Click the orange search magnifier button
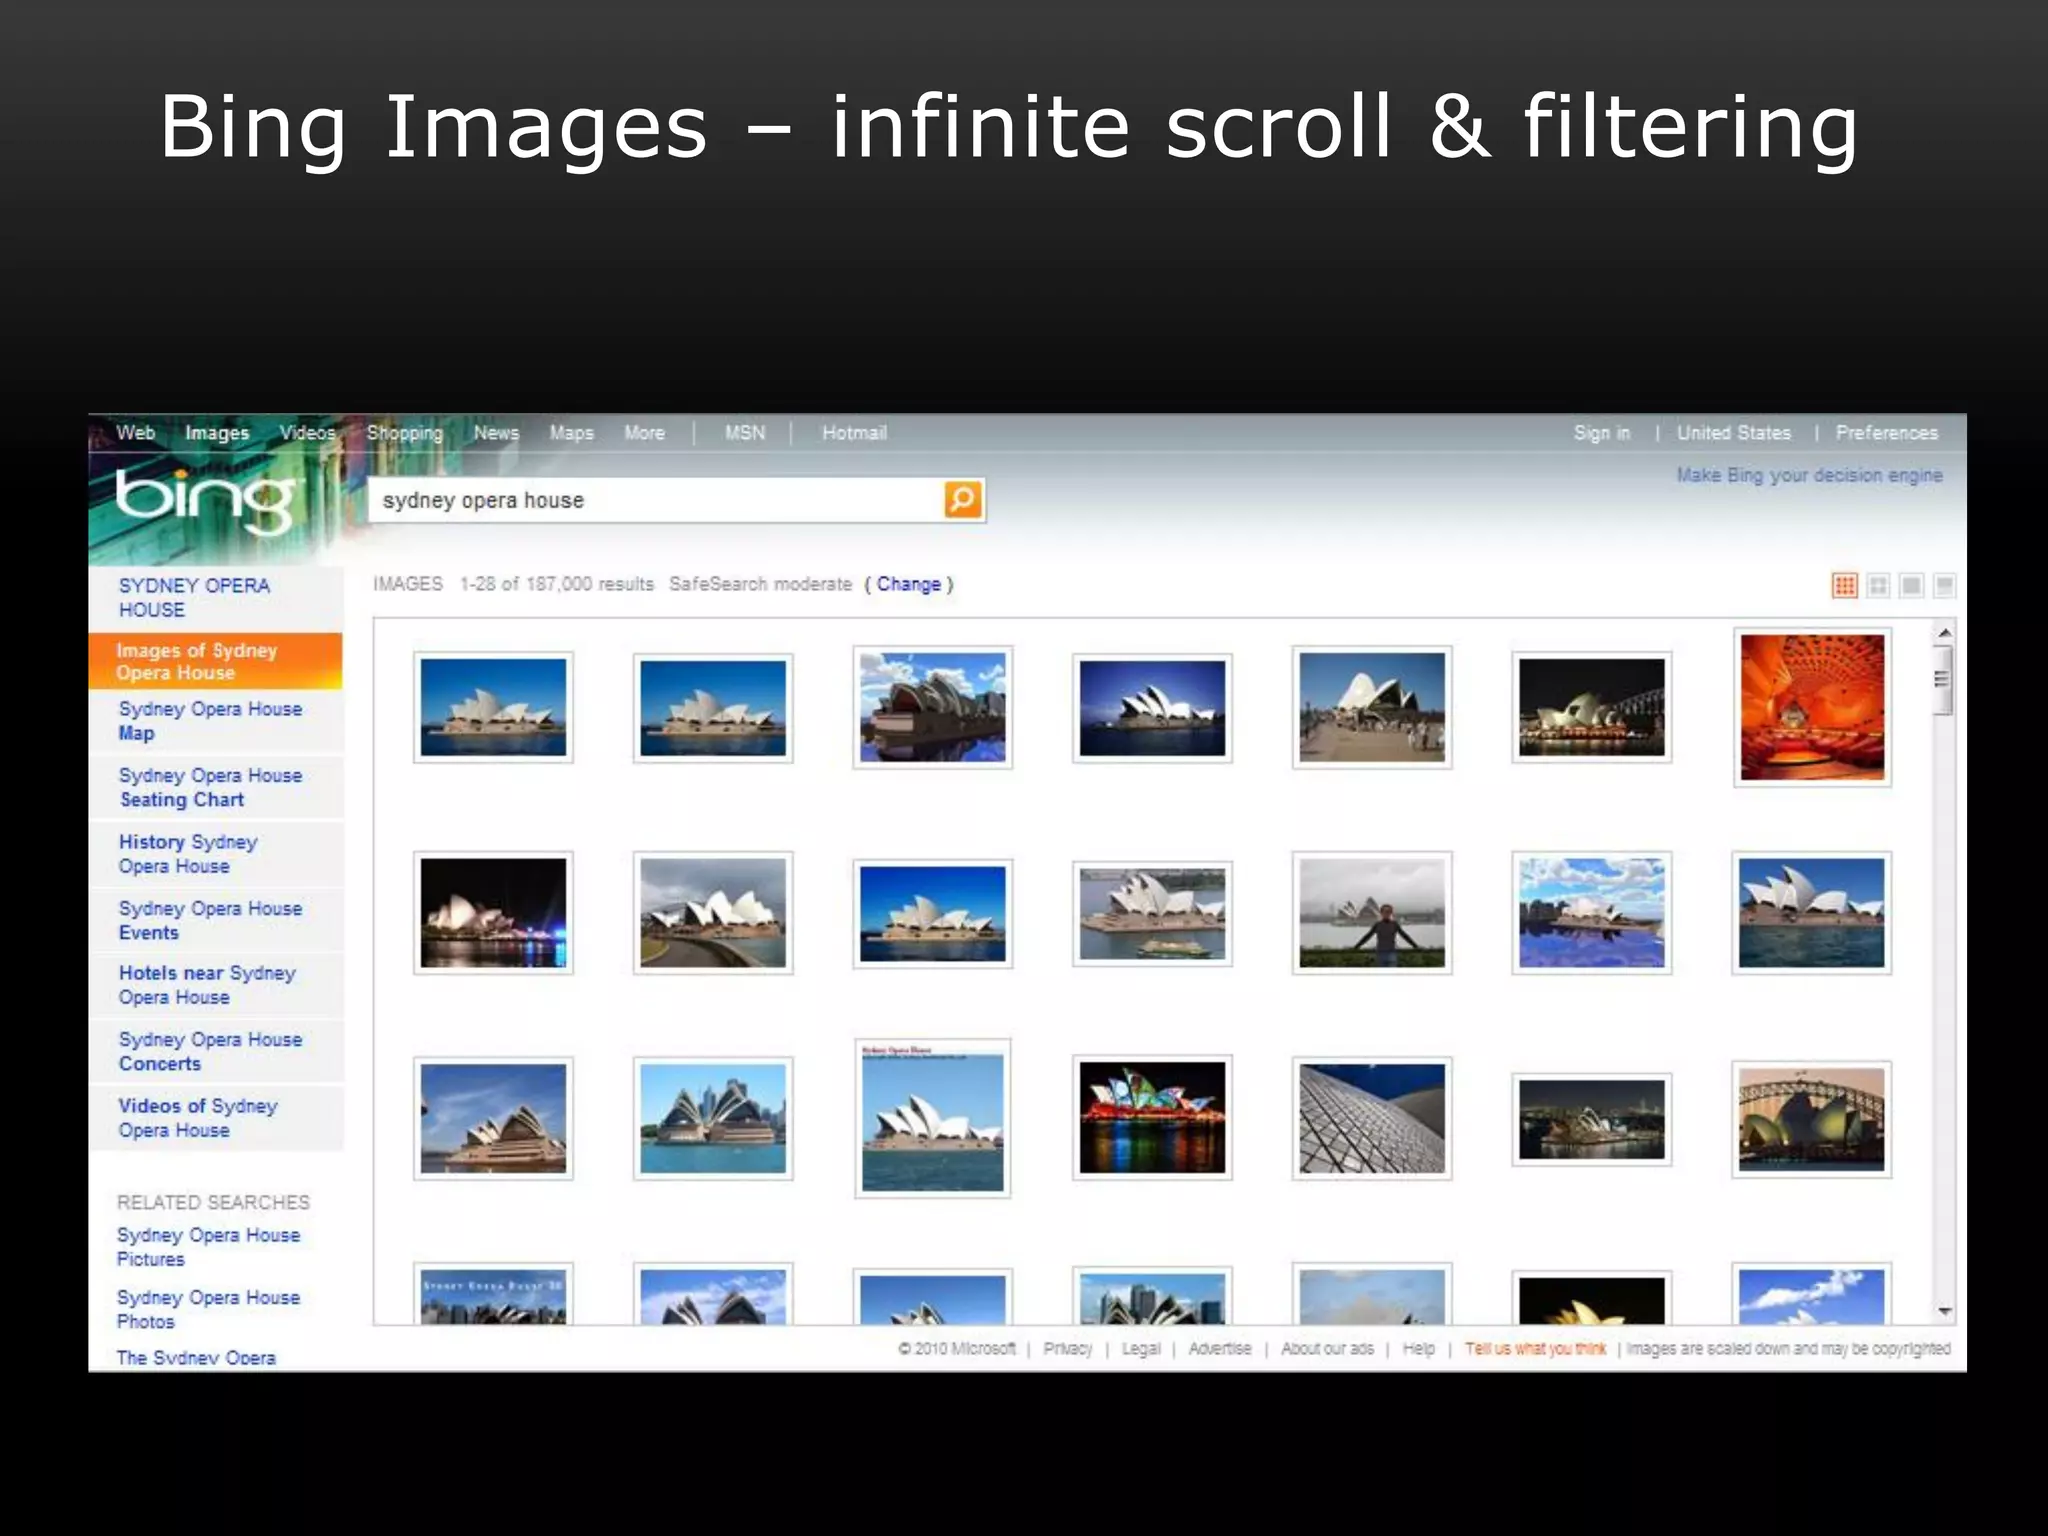Screen dimensions: 2048x1536 [x=963, y=499]
